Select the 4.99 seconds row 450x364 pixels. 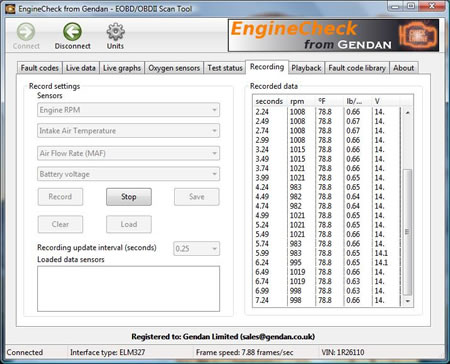(327, 216)
